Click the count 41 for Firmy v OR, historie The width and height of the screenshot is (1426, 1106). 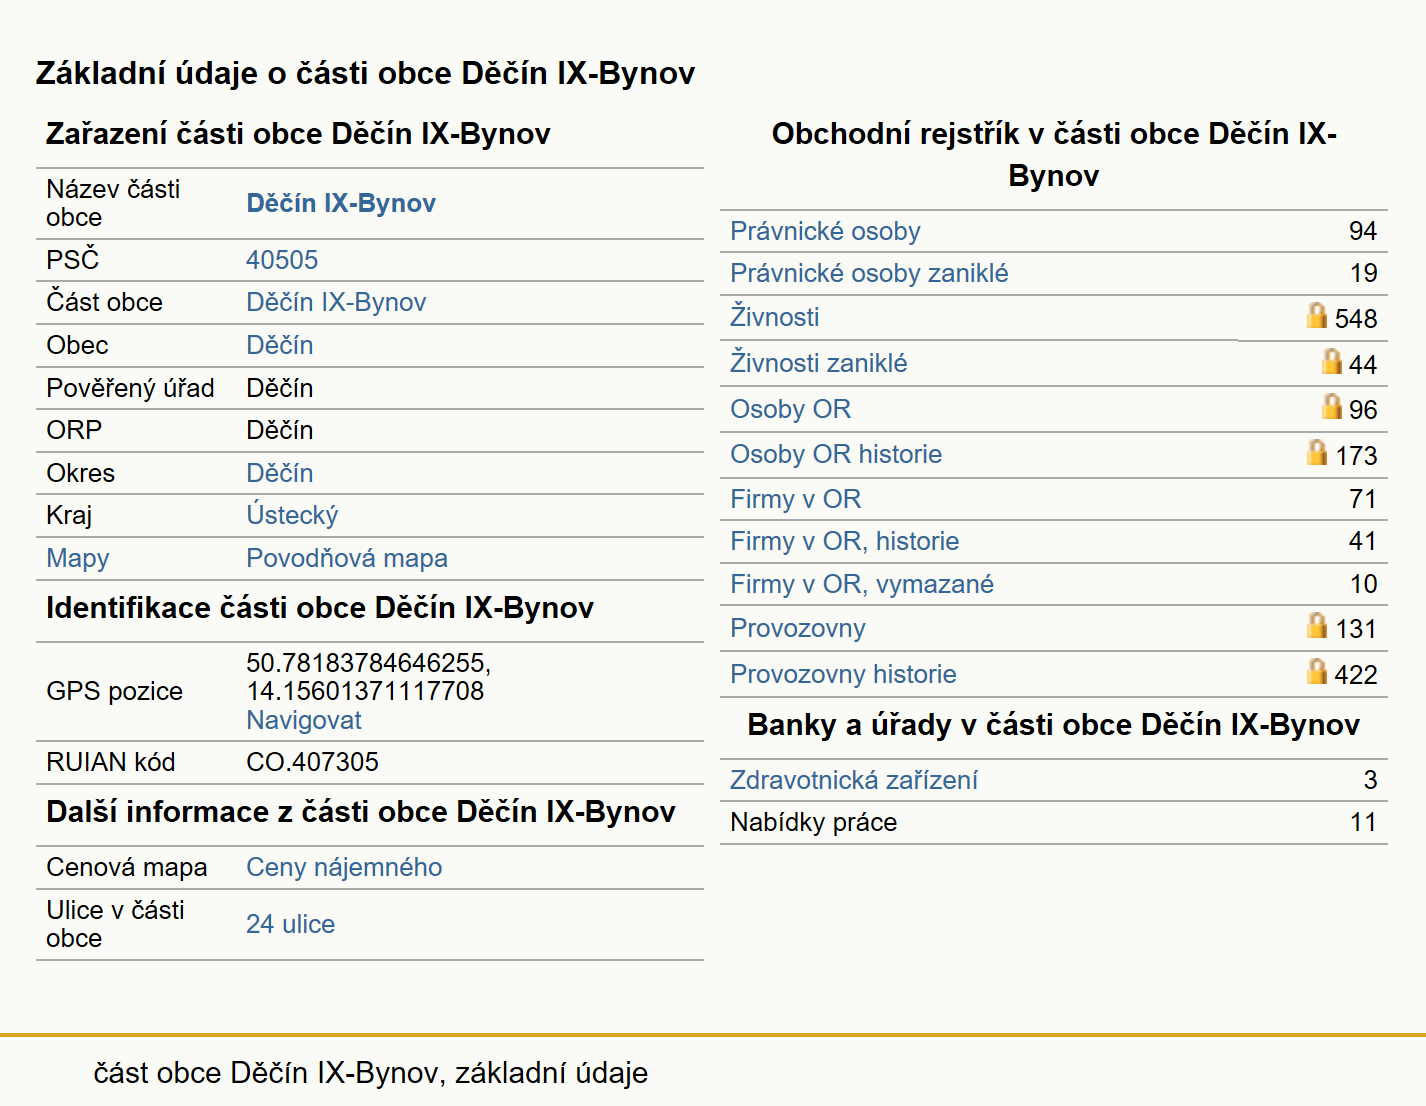point(1363,541)
